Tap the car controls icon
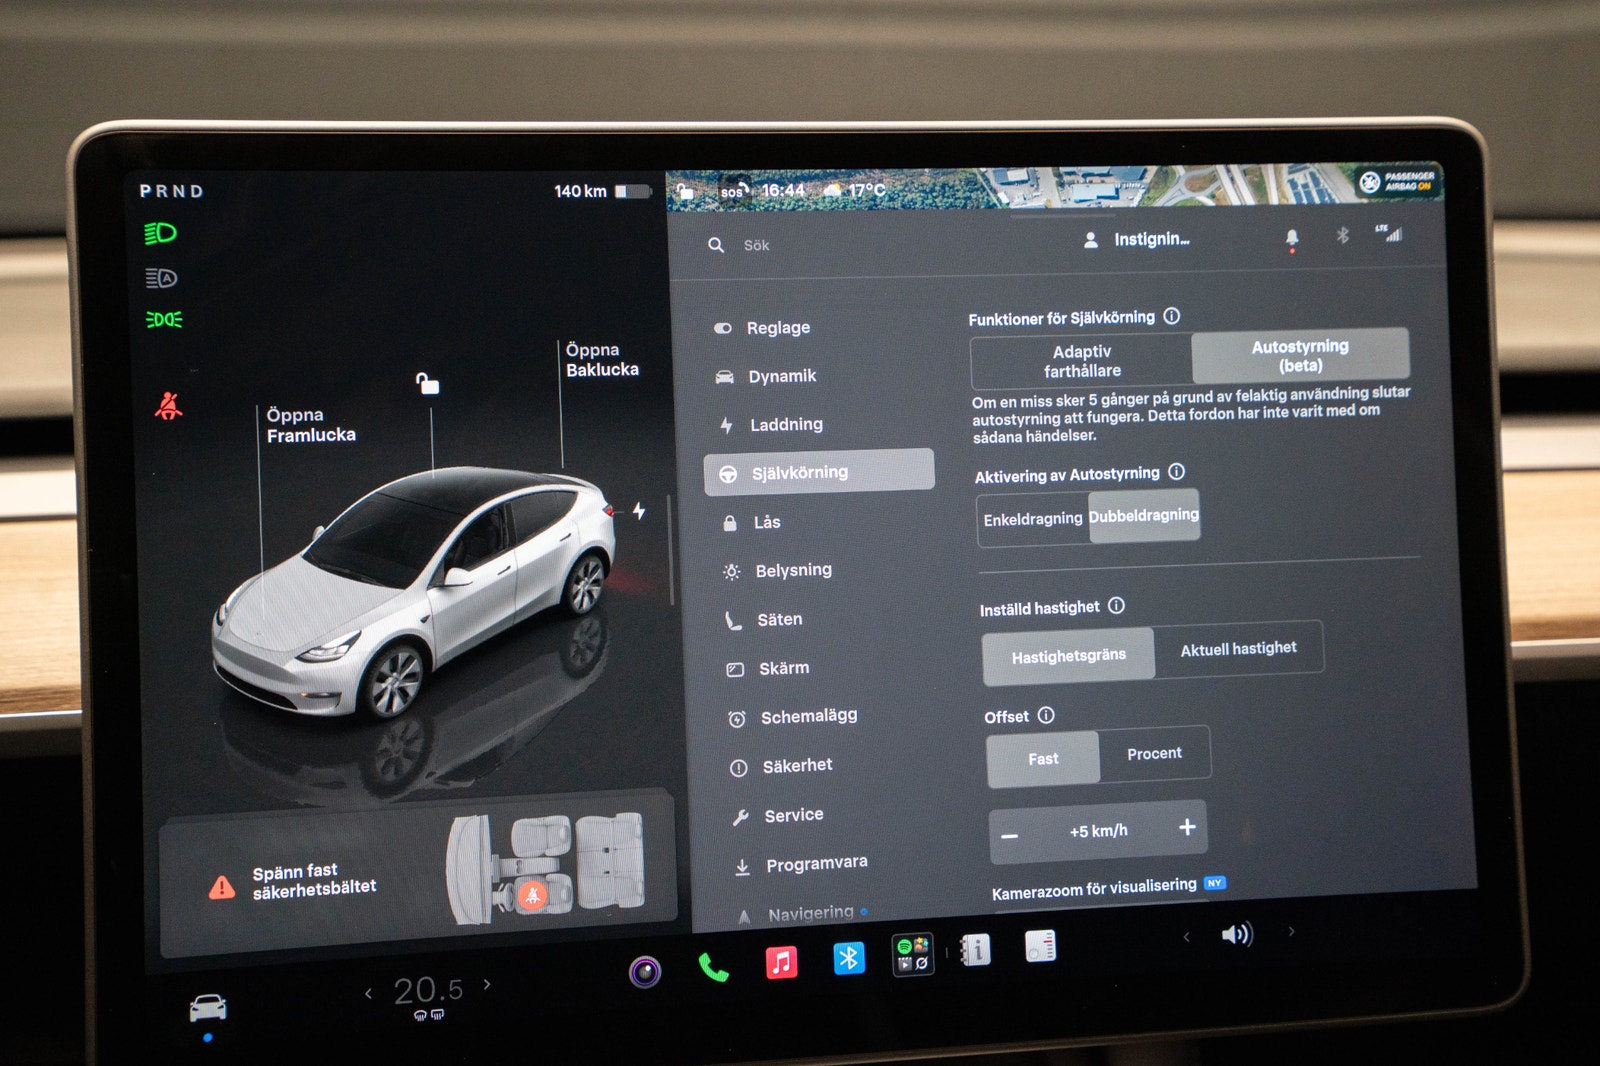1600x1066 pixels. (208, 1007)
